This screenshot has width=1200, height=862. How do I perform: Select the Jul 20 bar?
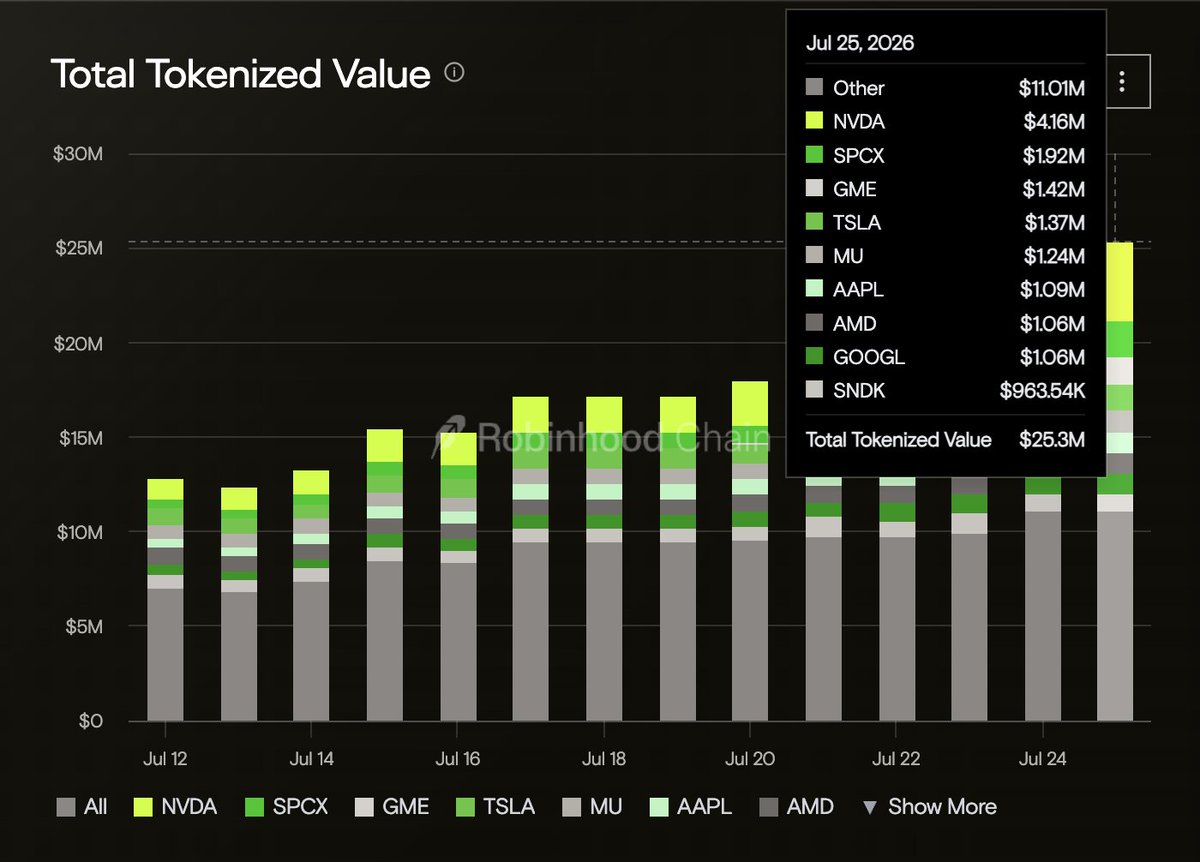click(750, 551)
